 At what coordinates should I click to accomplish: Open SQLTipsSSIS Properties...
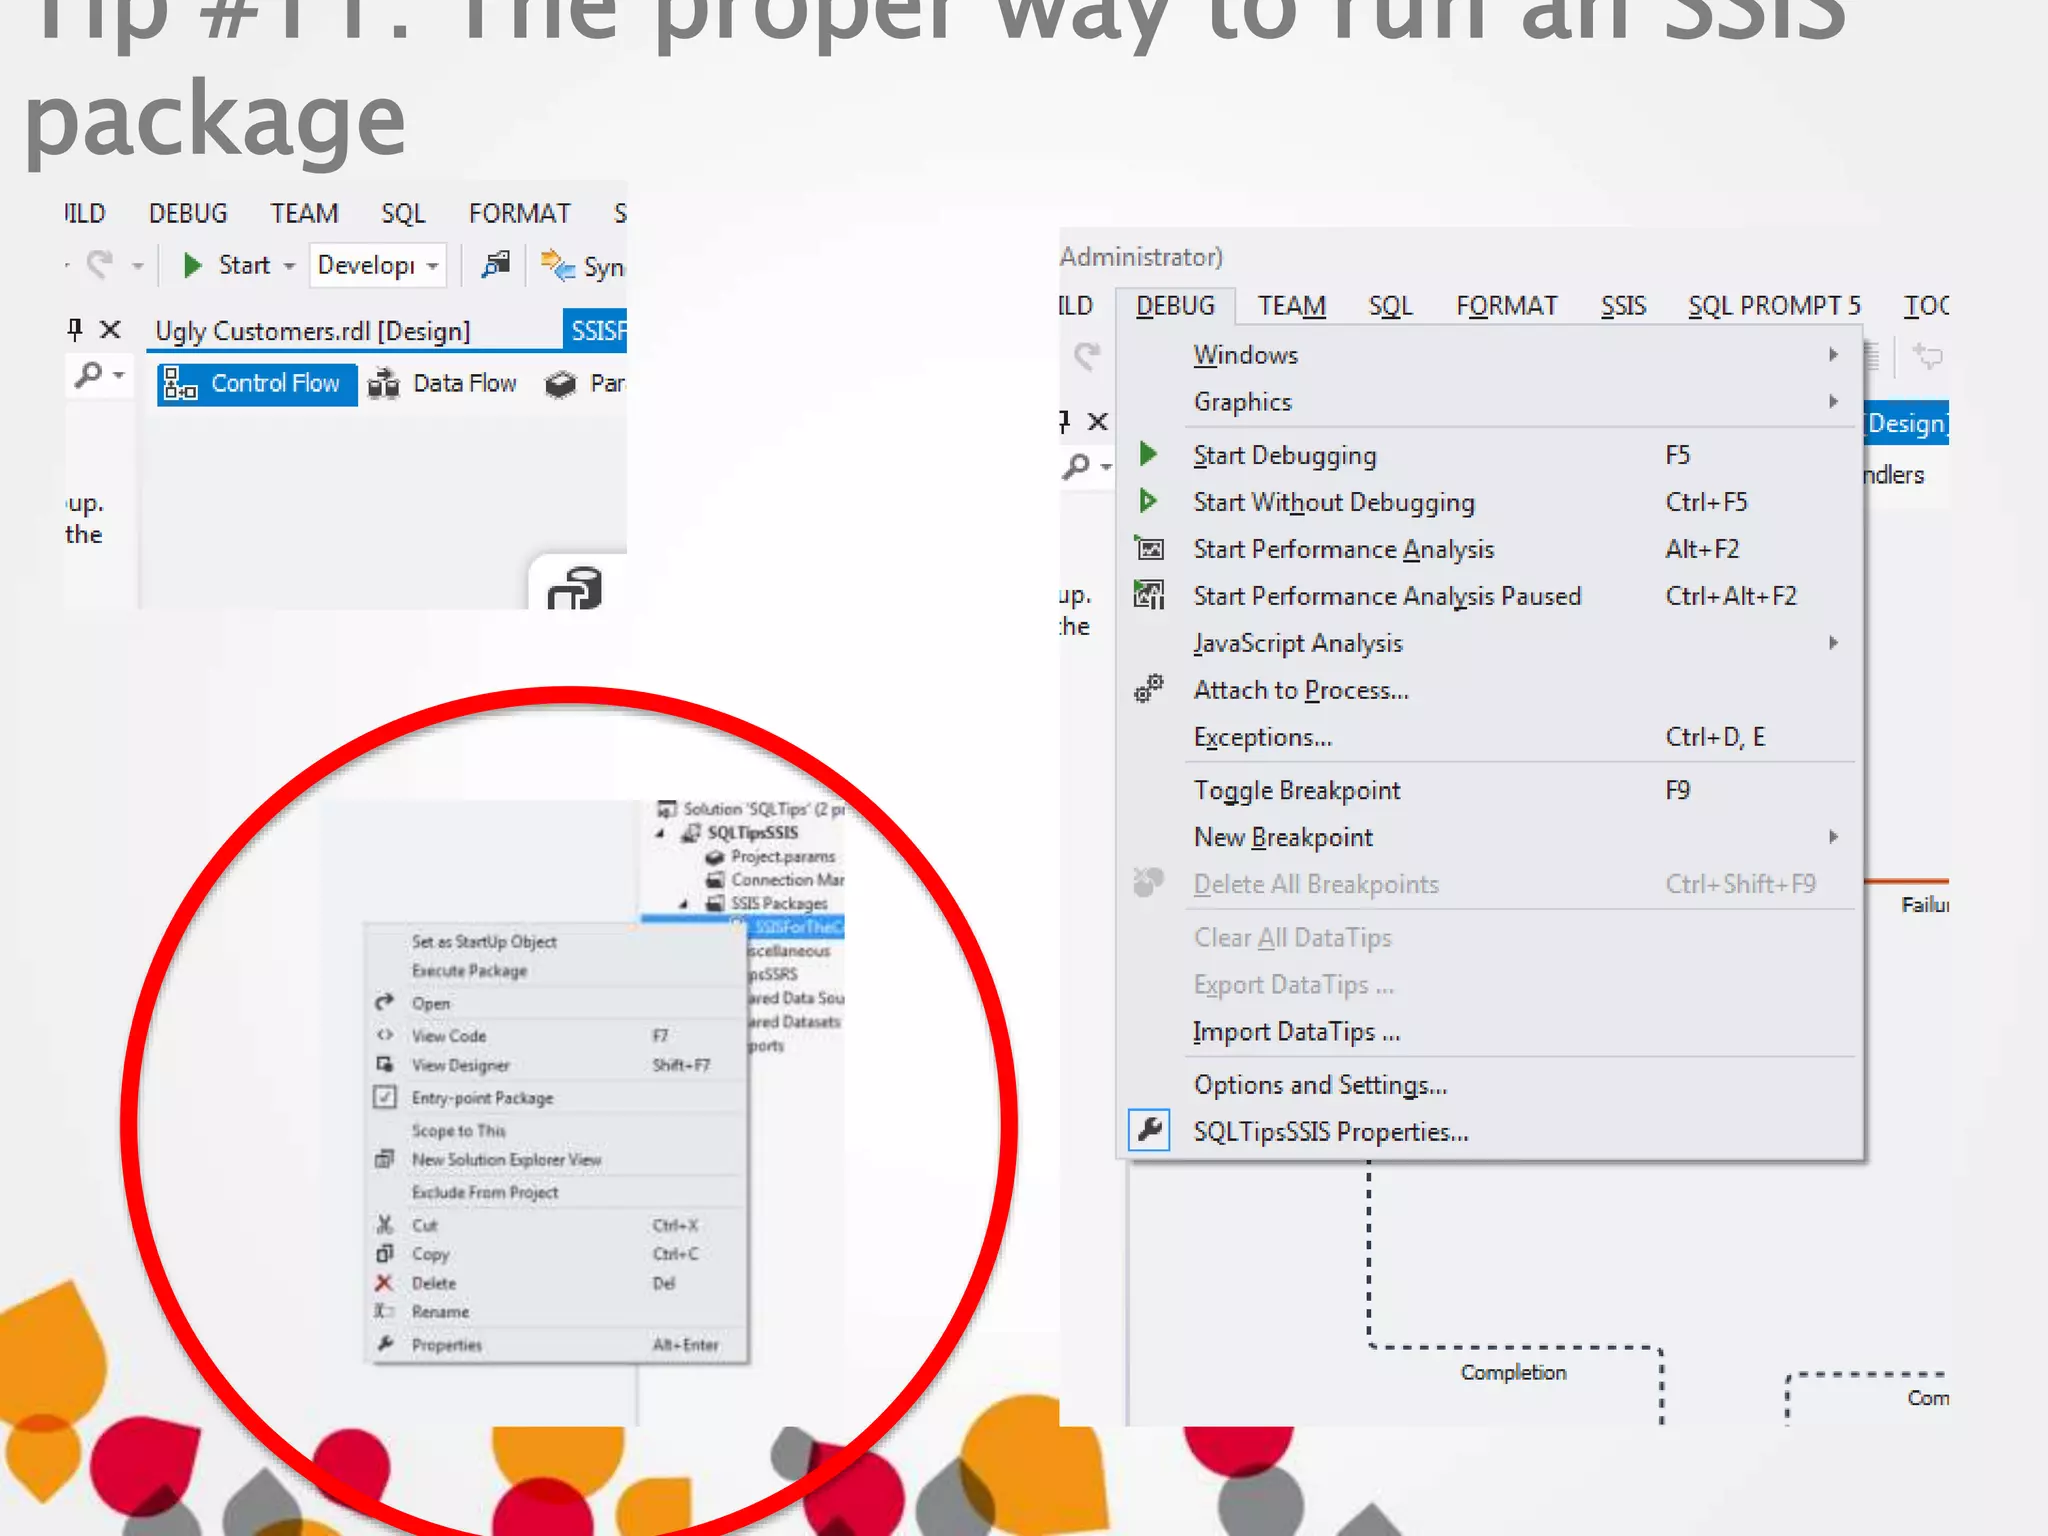point(1490,1132)
